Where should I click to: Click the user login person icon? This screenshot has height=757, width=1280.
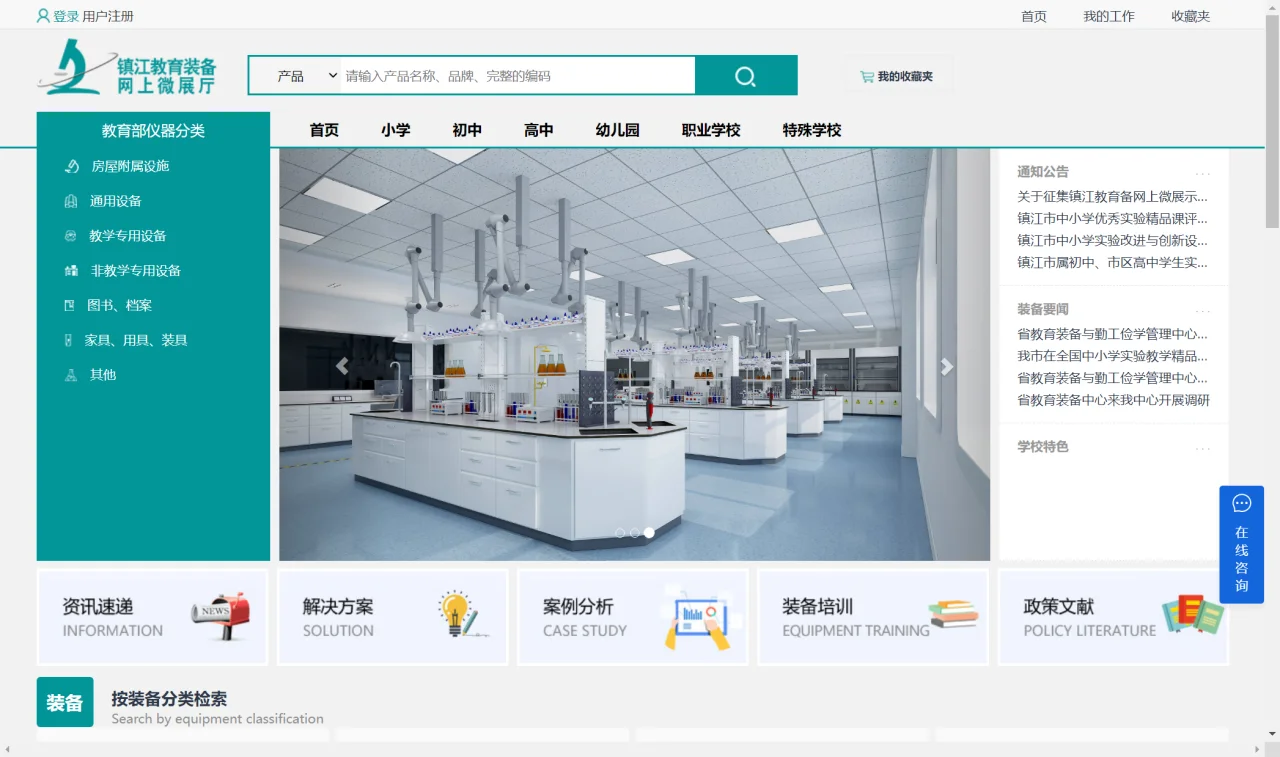tap(43, 16)
